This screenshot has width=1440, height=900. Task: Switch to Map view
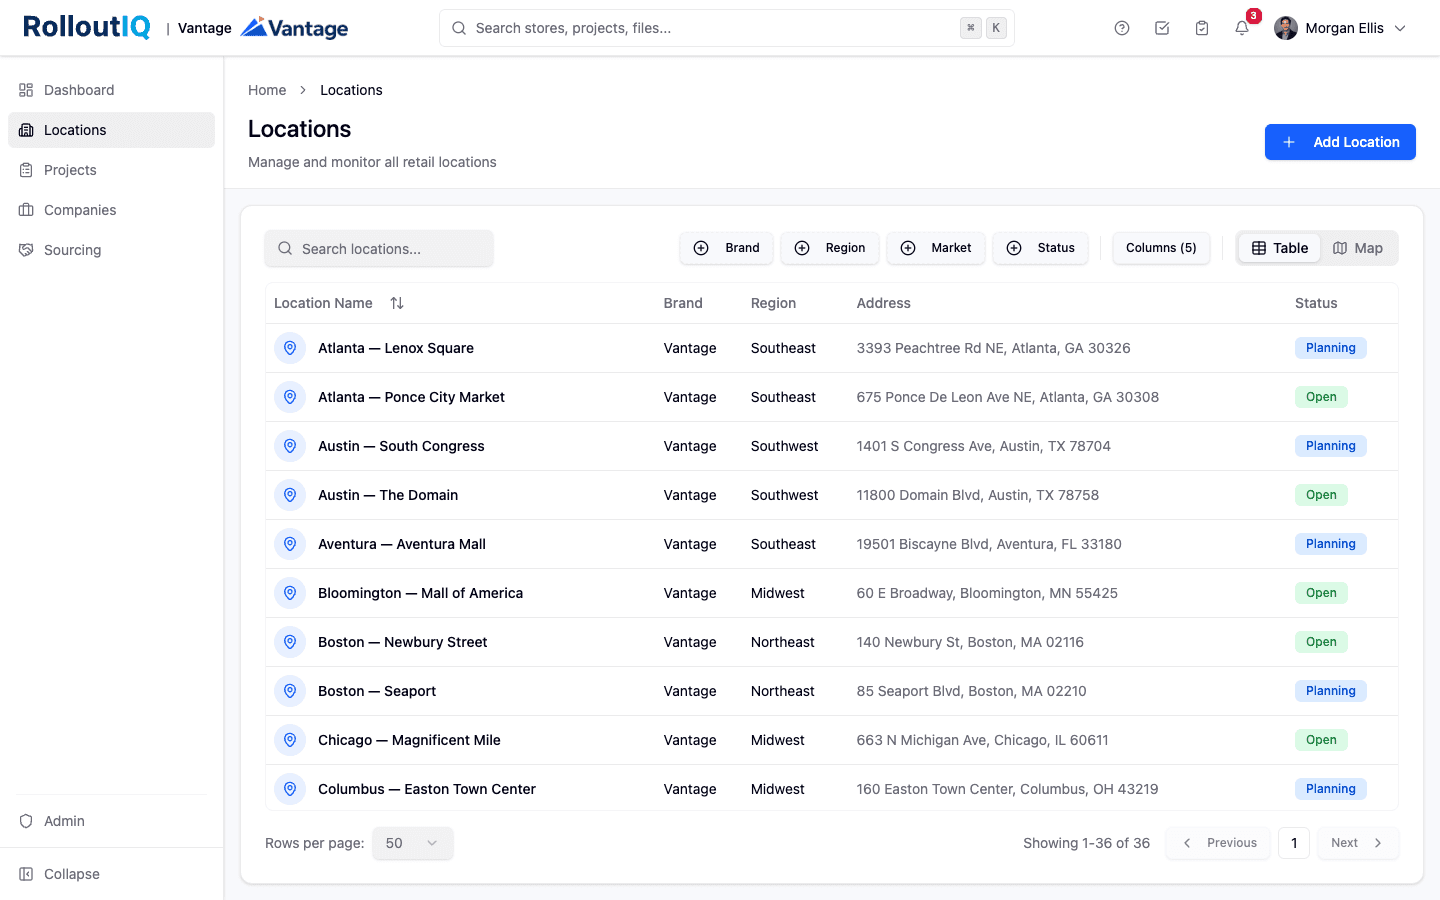[1358, 248]
